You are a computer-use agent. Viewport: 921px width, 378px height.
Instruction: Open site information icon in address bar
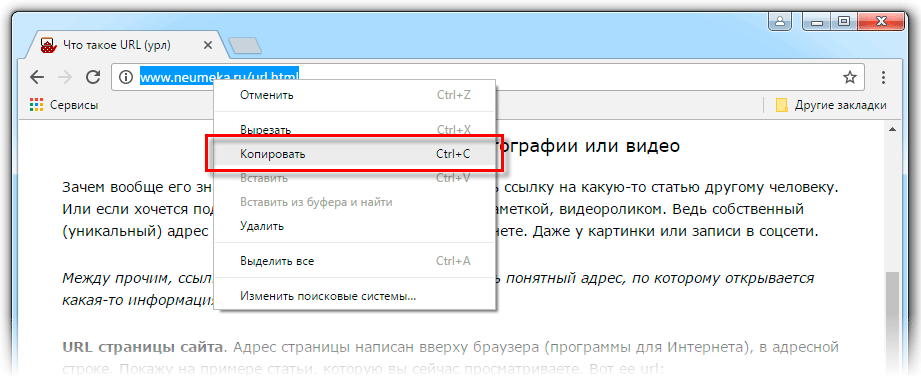(x=126, y=77)
